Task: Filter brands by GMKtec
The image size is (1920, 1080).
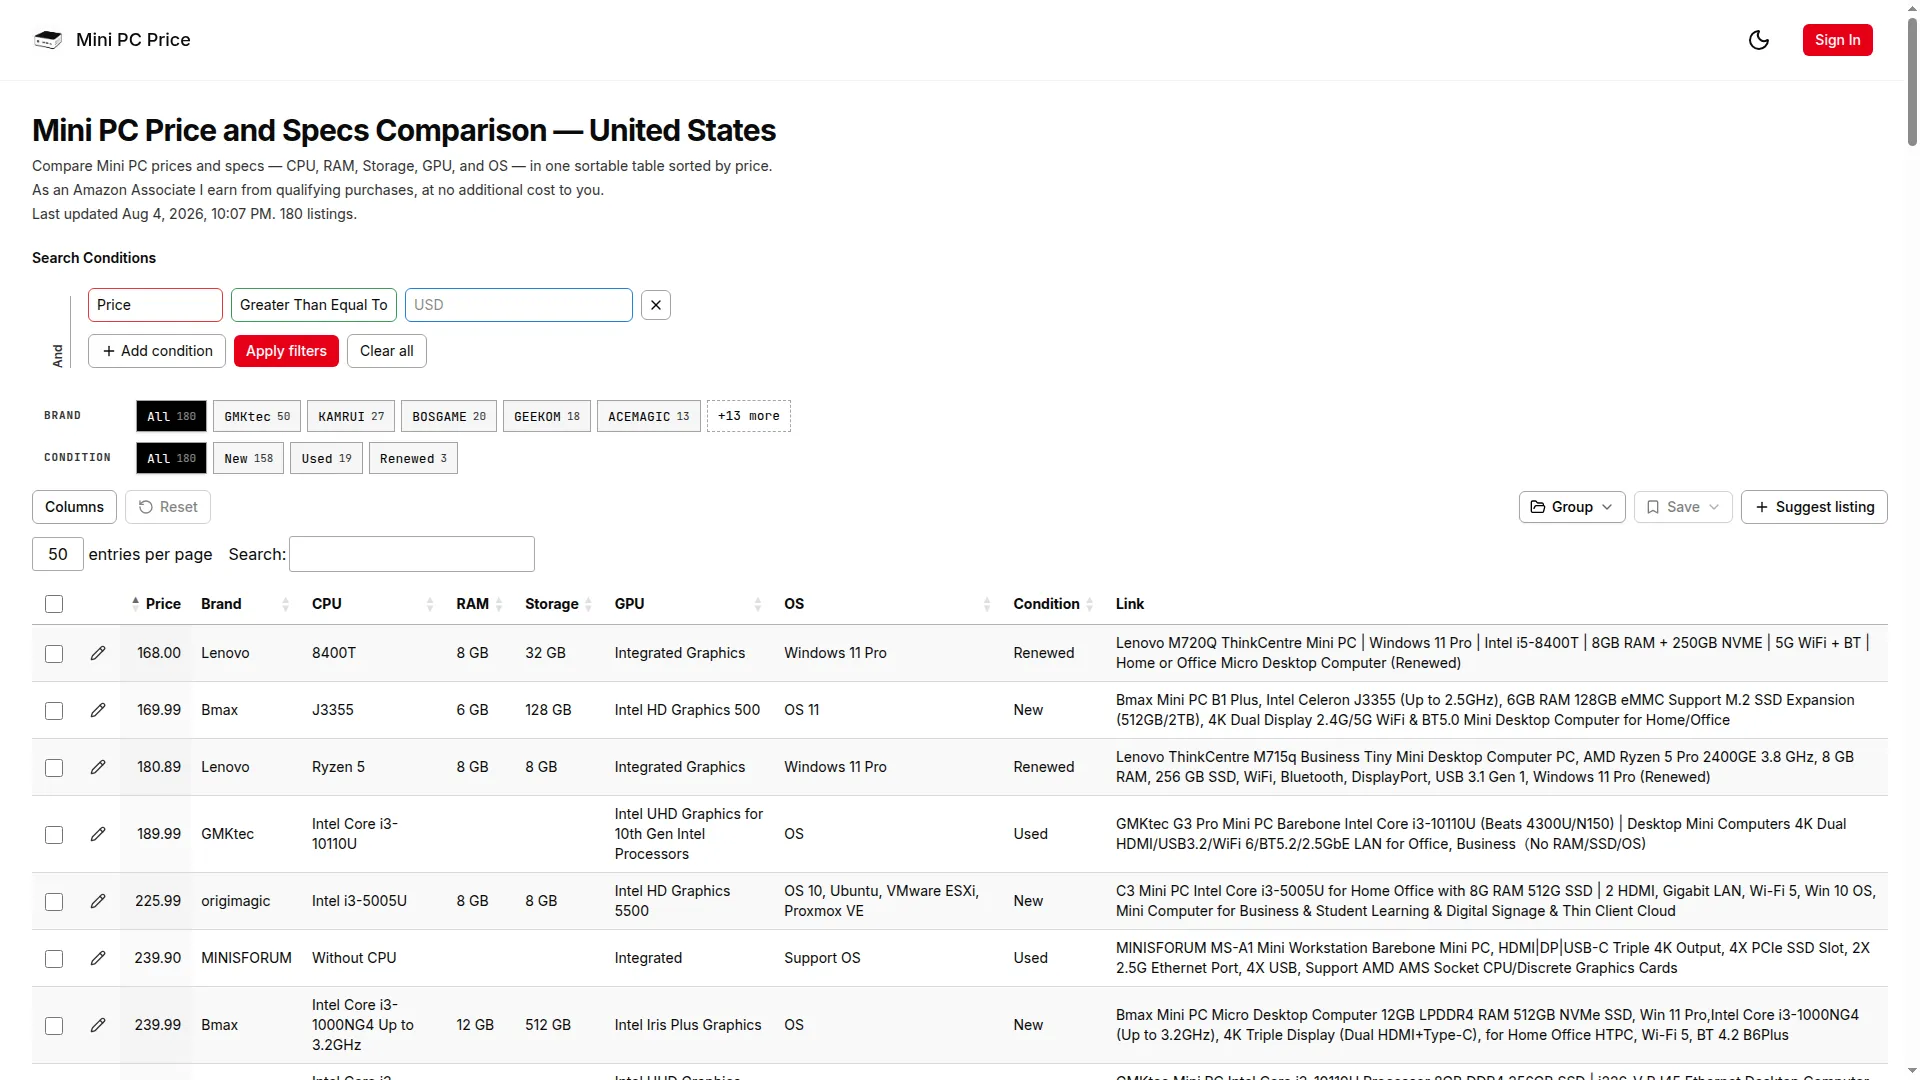Action: (x=257, y=416)
